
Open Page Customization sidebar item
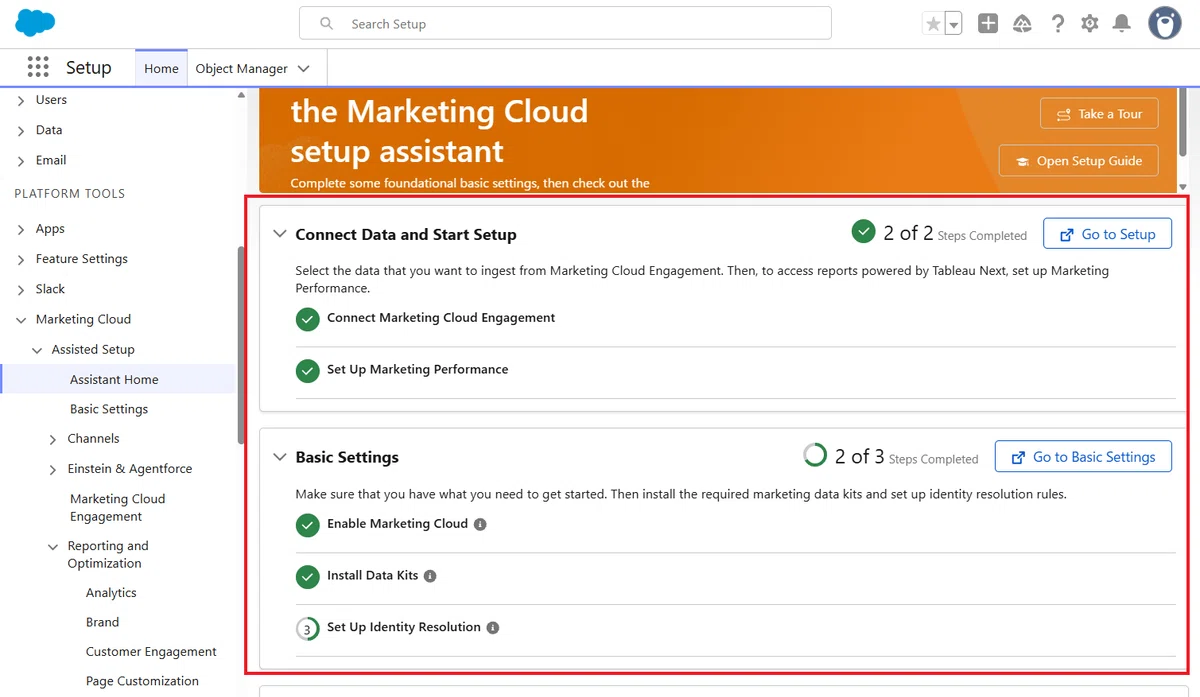tap(142, 681)
